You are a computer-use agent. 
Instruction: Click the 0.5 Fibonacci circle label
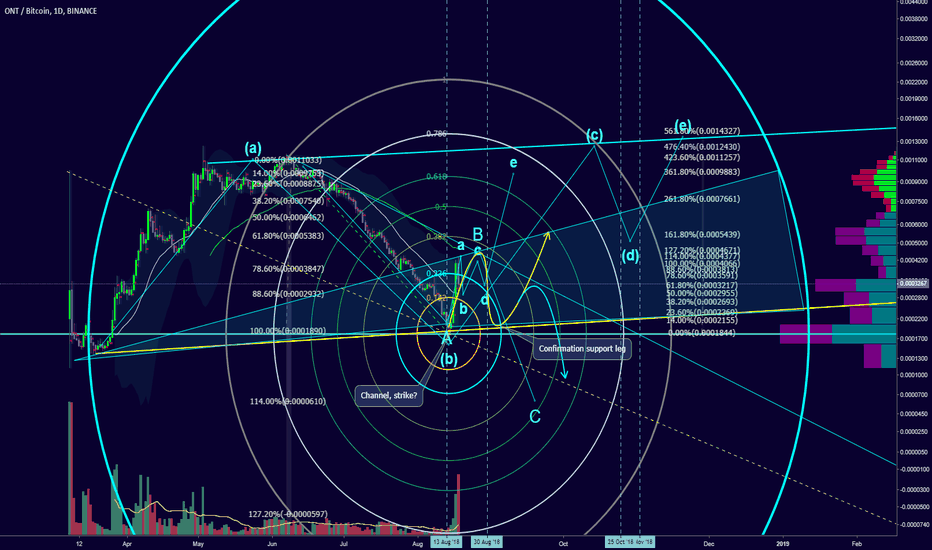coord(441,207)
